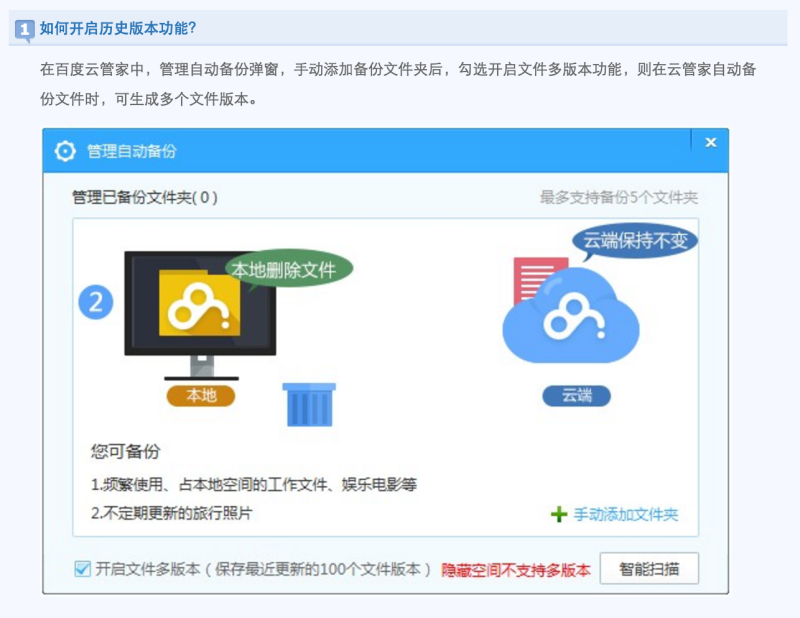Toggle the 开启文件多版本 checkbox
Image resolution: width=800 pixels, height=618 pixels.
click(82, 569)
